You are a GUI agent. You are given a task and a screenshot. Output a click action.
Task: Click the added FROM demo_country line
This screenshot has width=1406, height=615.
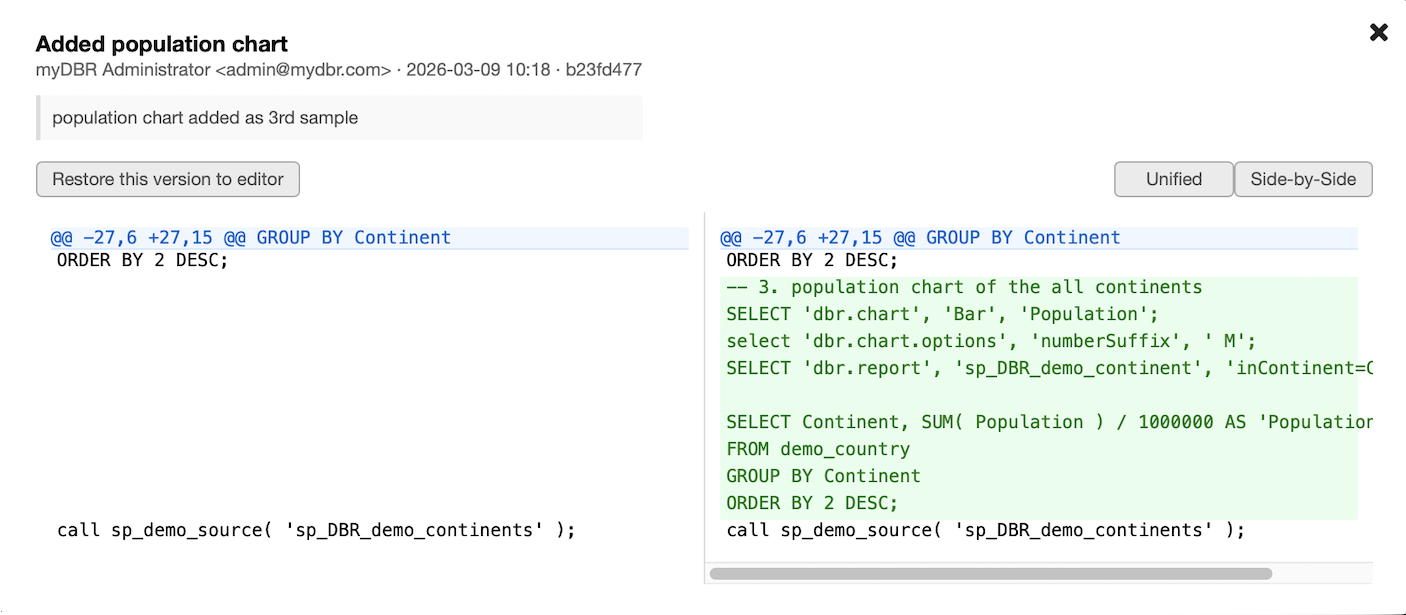[x=818, y=450]
